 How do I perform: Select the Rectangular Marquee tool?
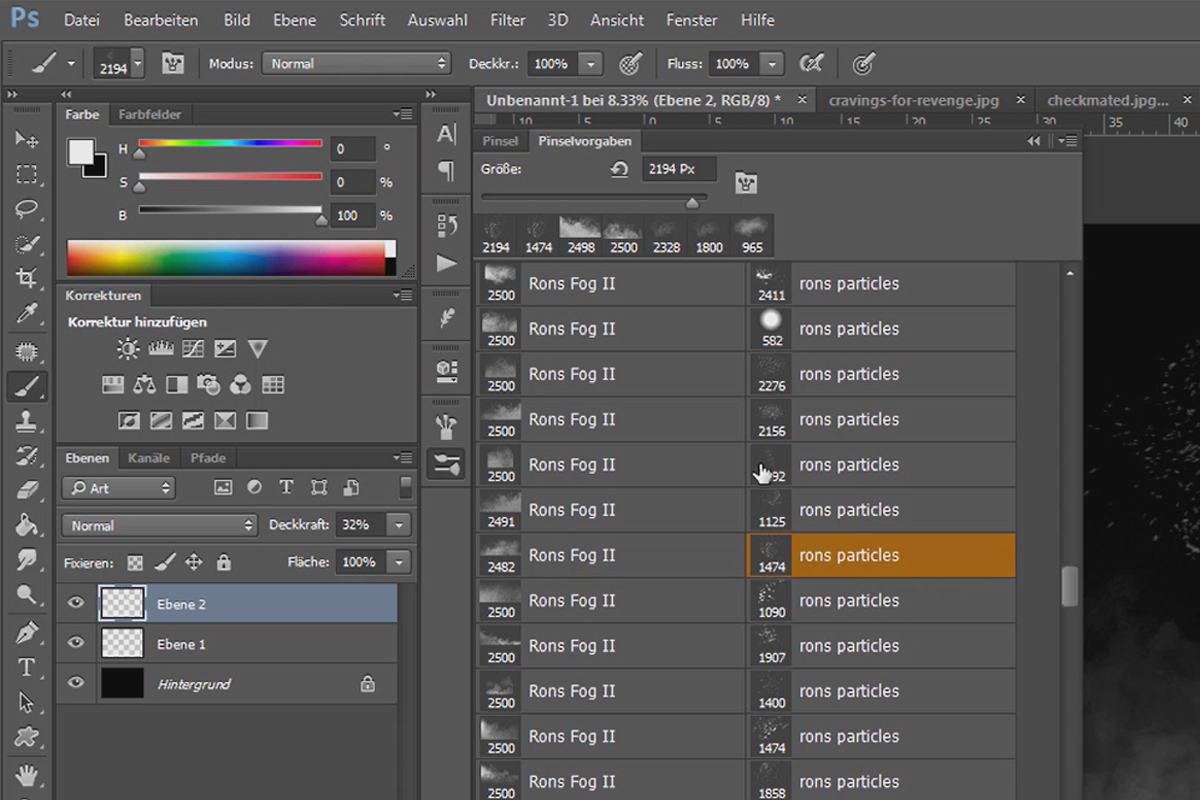coord(27,175)
